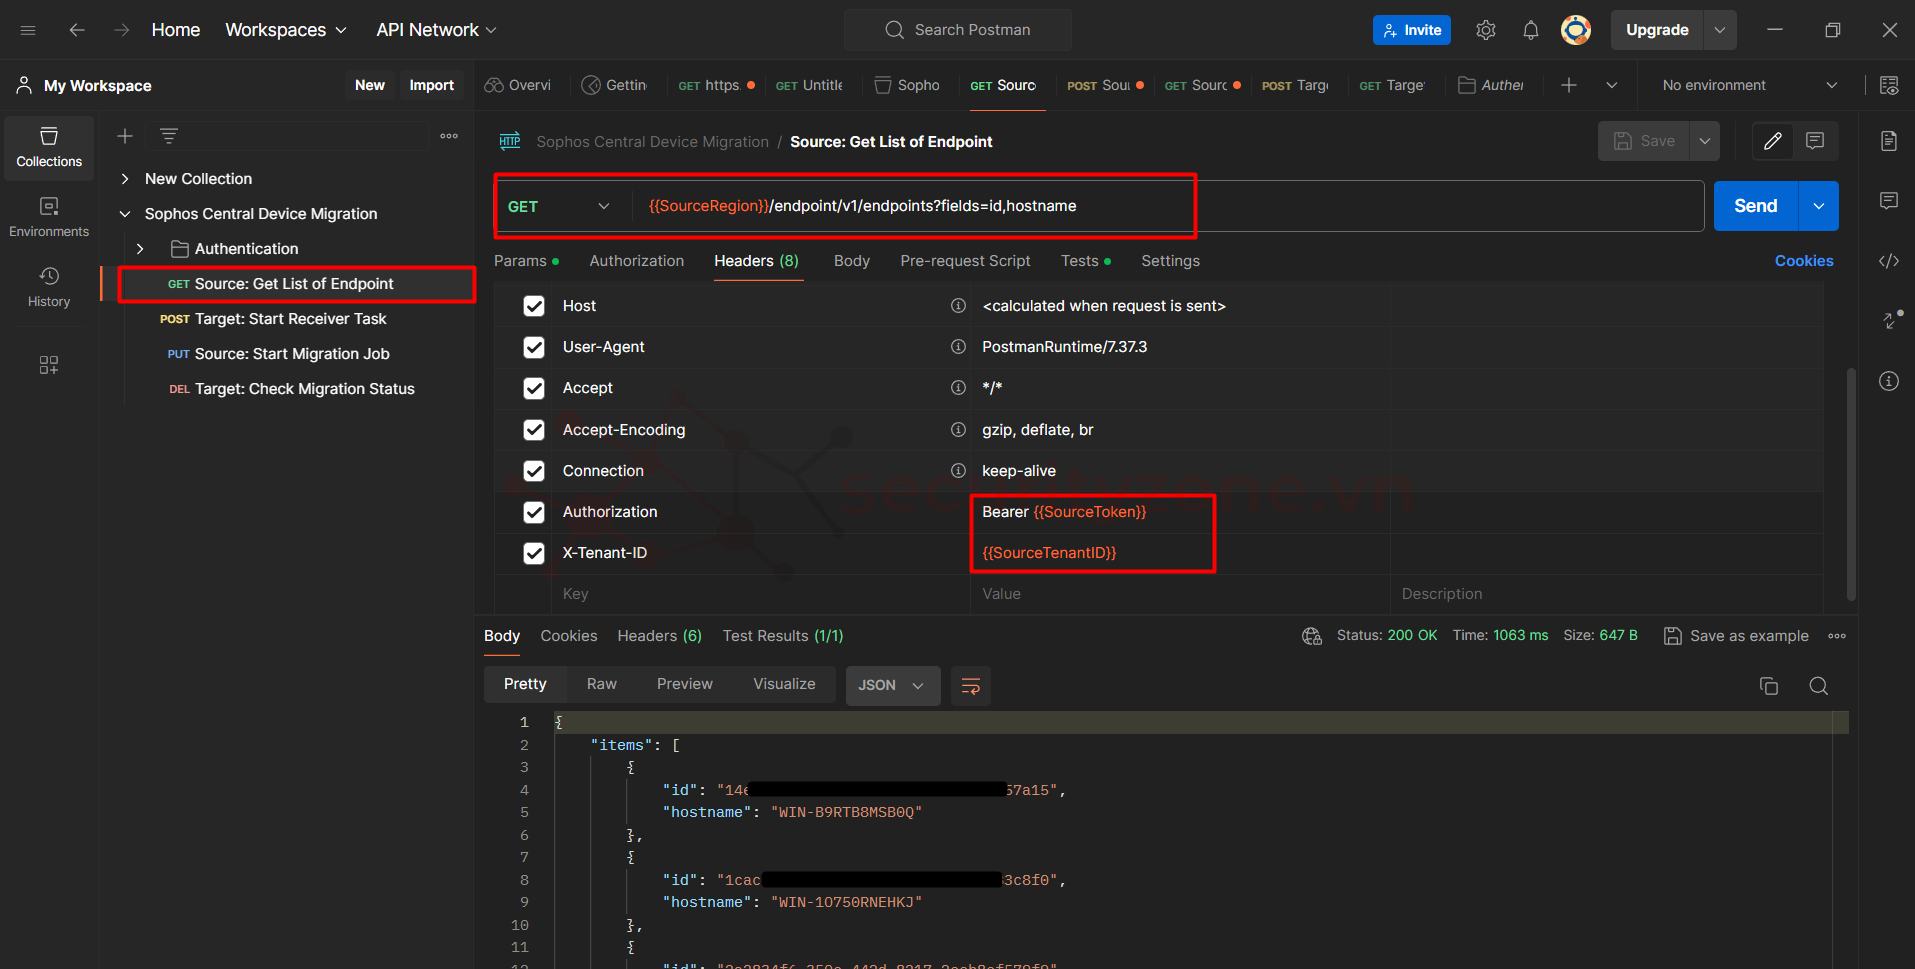
Task: Open the Cookies link
Action: click(1804, 261)
